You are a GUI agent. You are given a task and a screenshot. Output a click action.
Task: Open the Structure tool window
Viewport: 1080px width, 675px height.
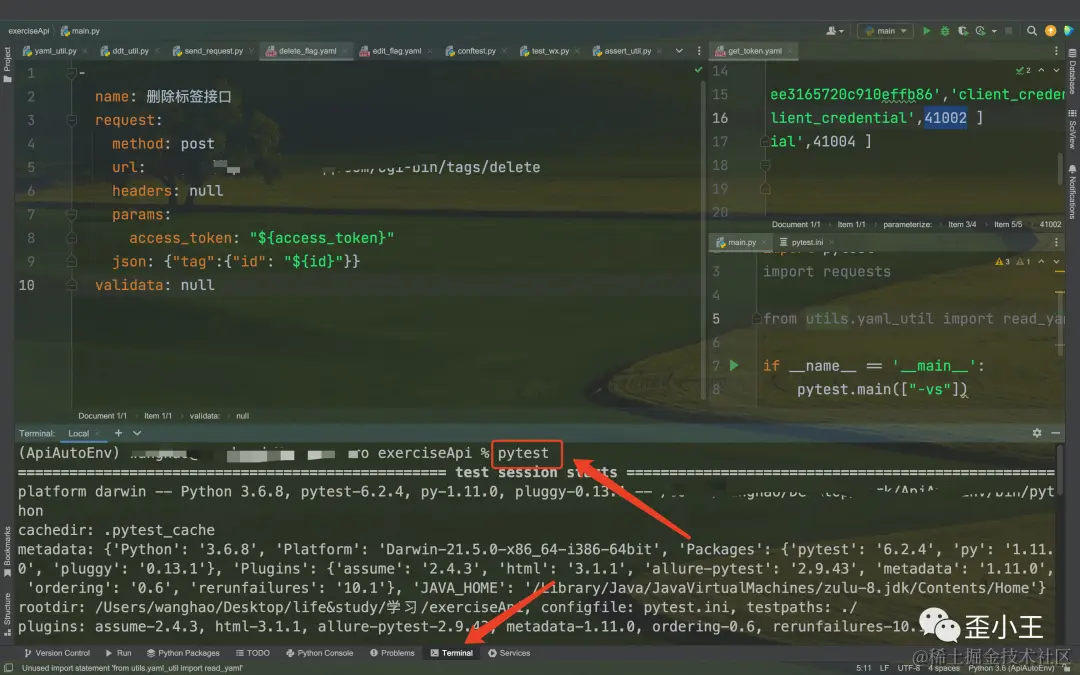[x=8, y=614]
